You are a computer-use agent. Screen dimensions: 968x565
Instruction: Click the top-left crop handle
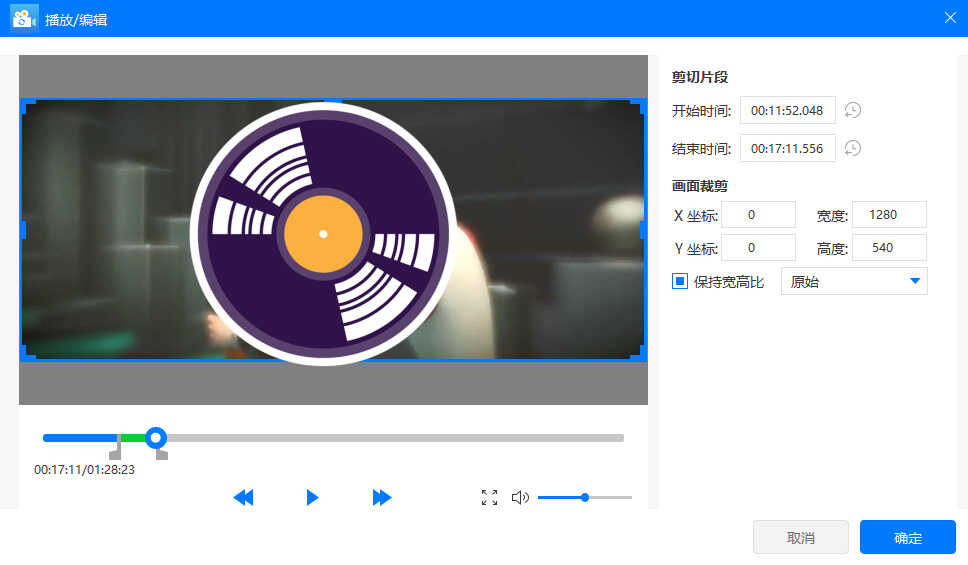pyautogui.click(x=26, y=104)
